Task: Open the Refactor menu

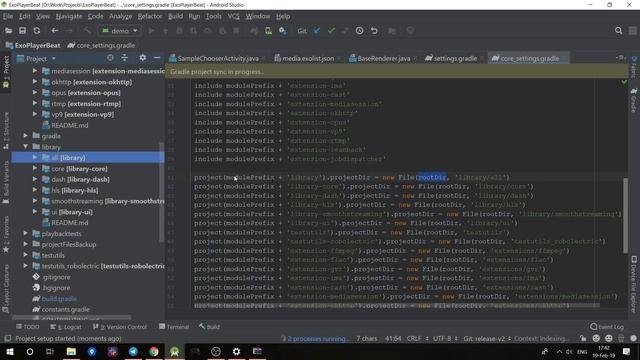Action: point(150,16)
